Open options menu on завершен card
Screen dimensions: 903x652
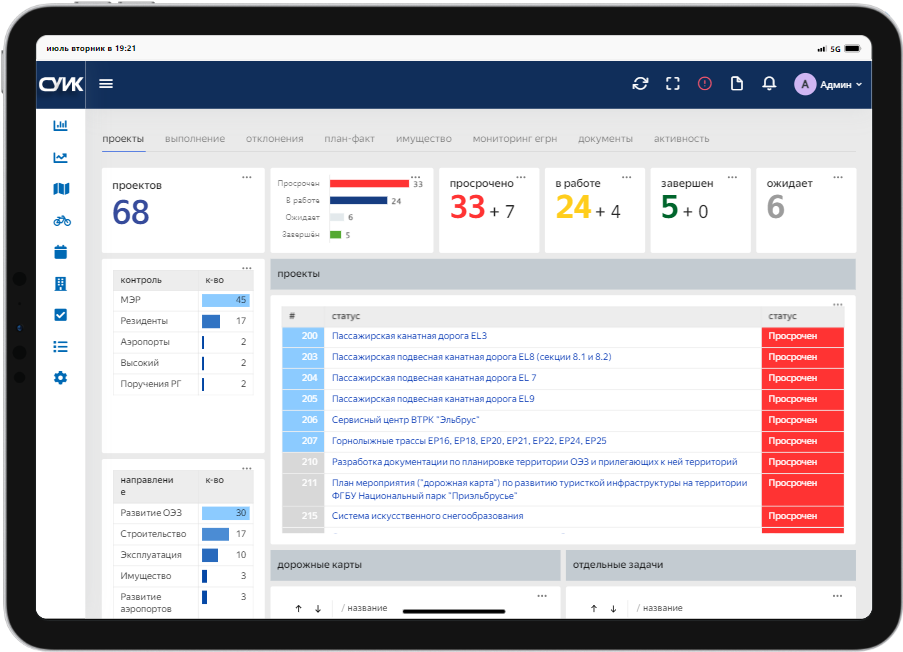point(733,177)
